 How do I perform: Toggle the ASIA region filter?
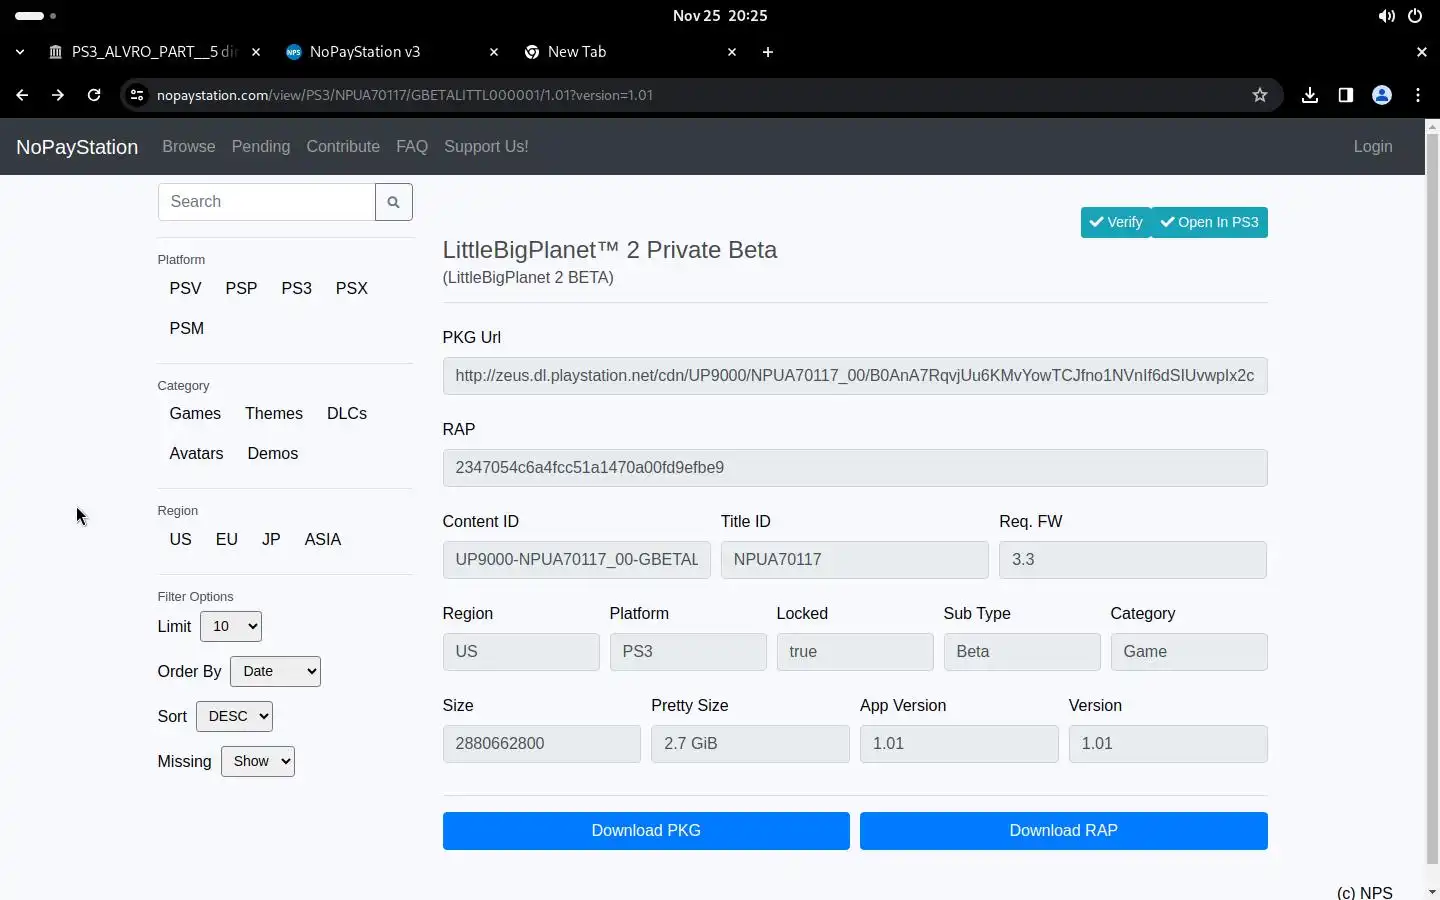[323, 539]
